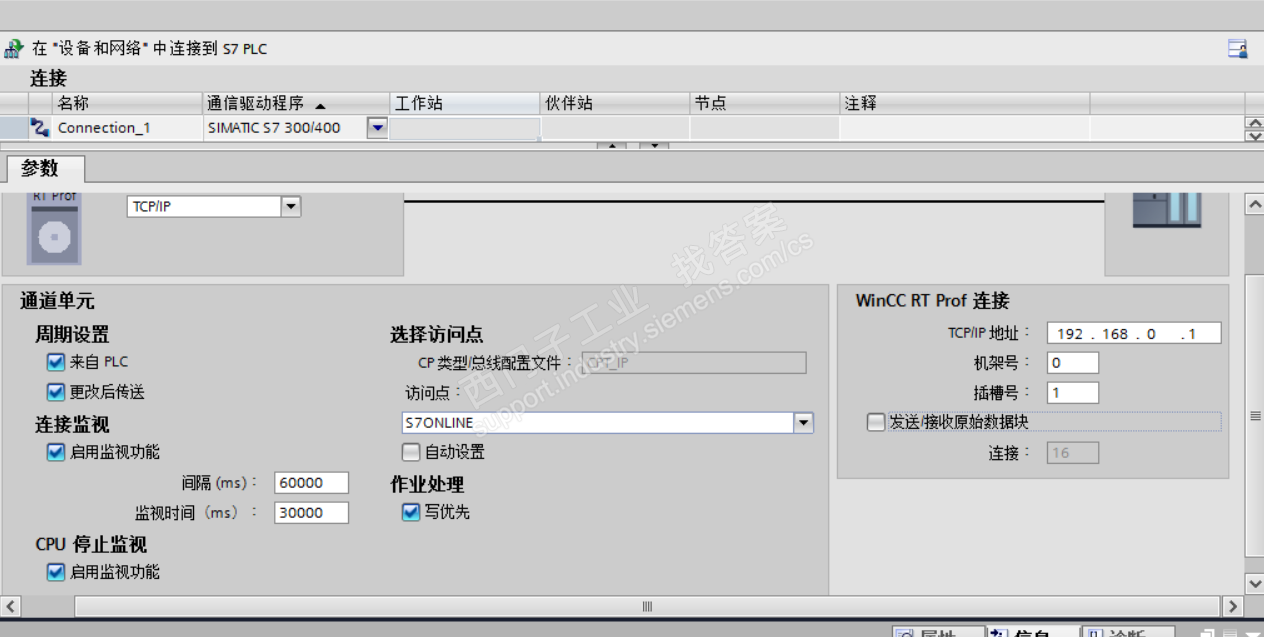Collapse the table pane with the up splitter arrow
The height and width of the screenshot is (637, 1264).
click(x=612, y=147)
